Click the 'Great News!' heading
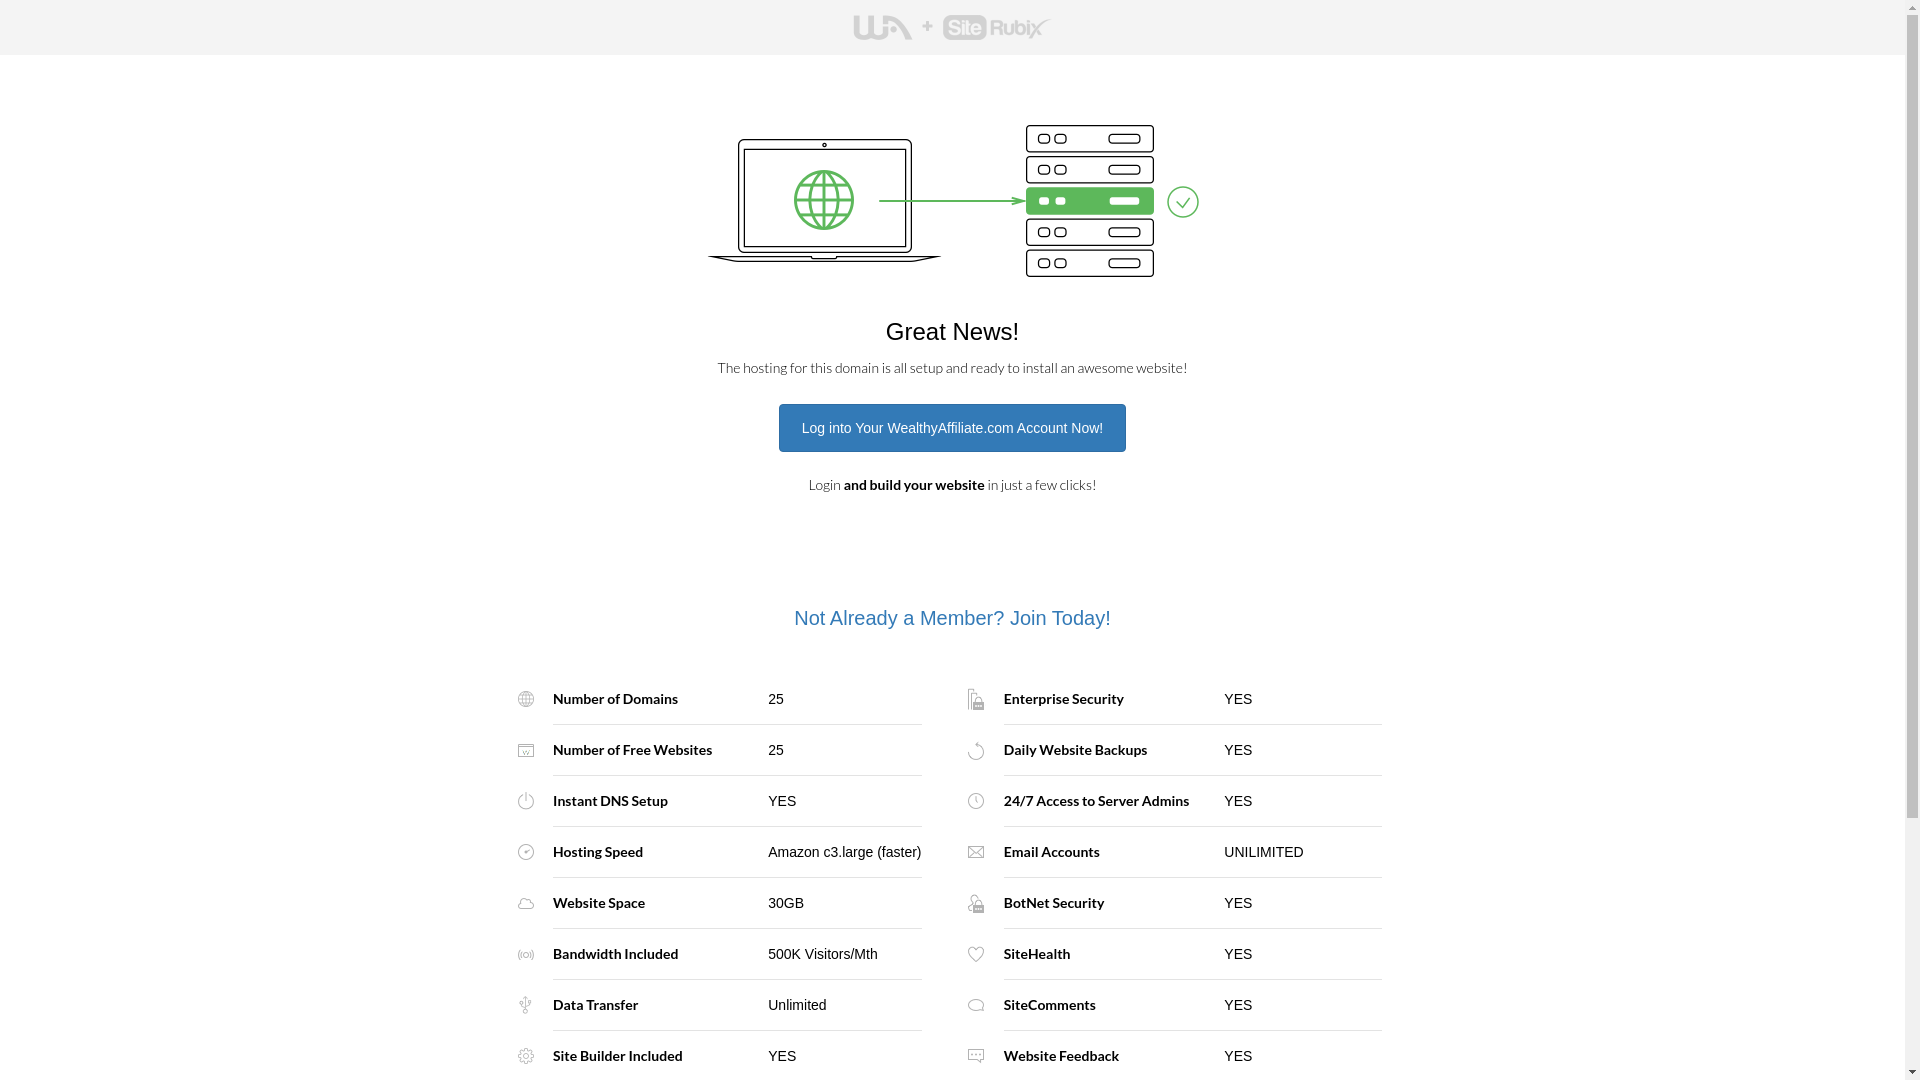1920x1080 pixels. pyautogui.click(x=952, y=331)
